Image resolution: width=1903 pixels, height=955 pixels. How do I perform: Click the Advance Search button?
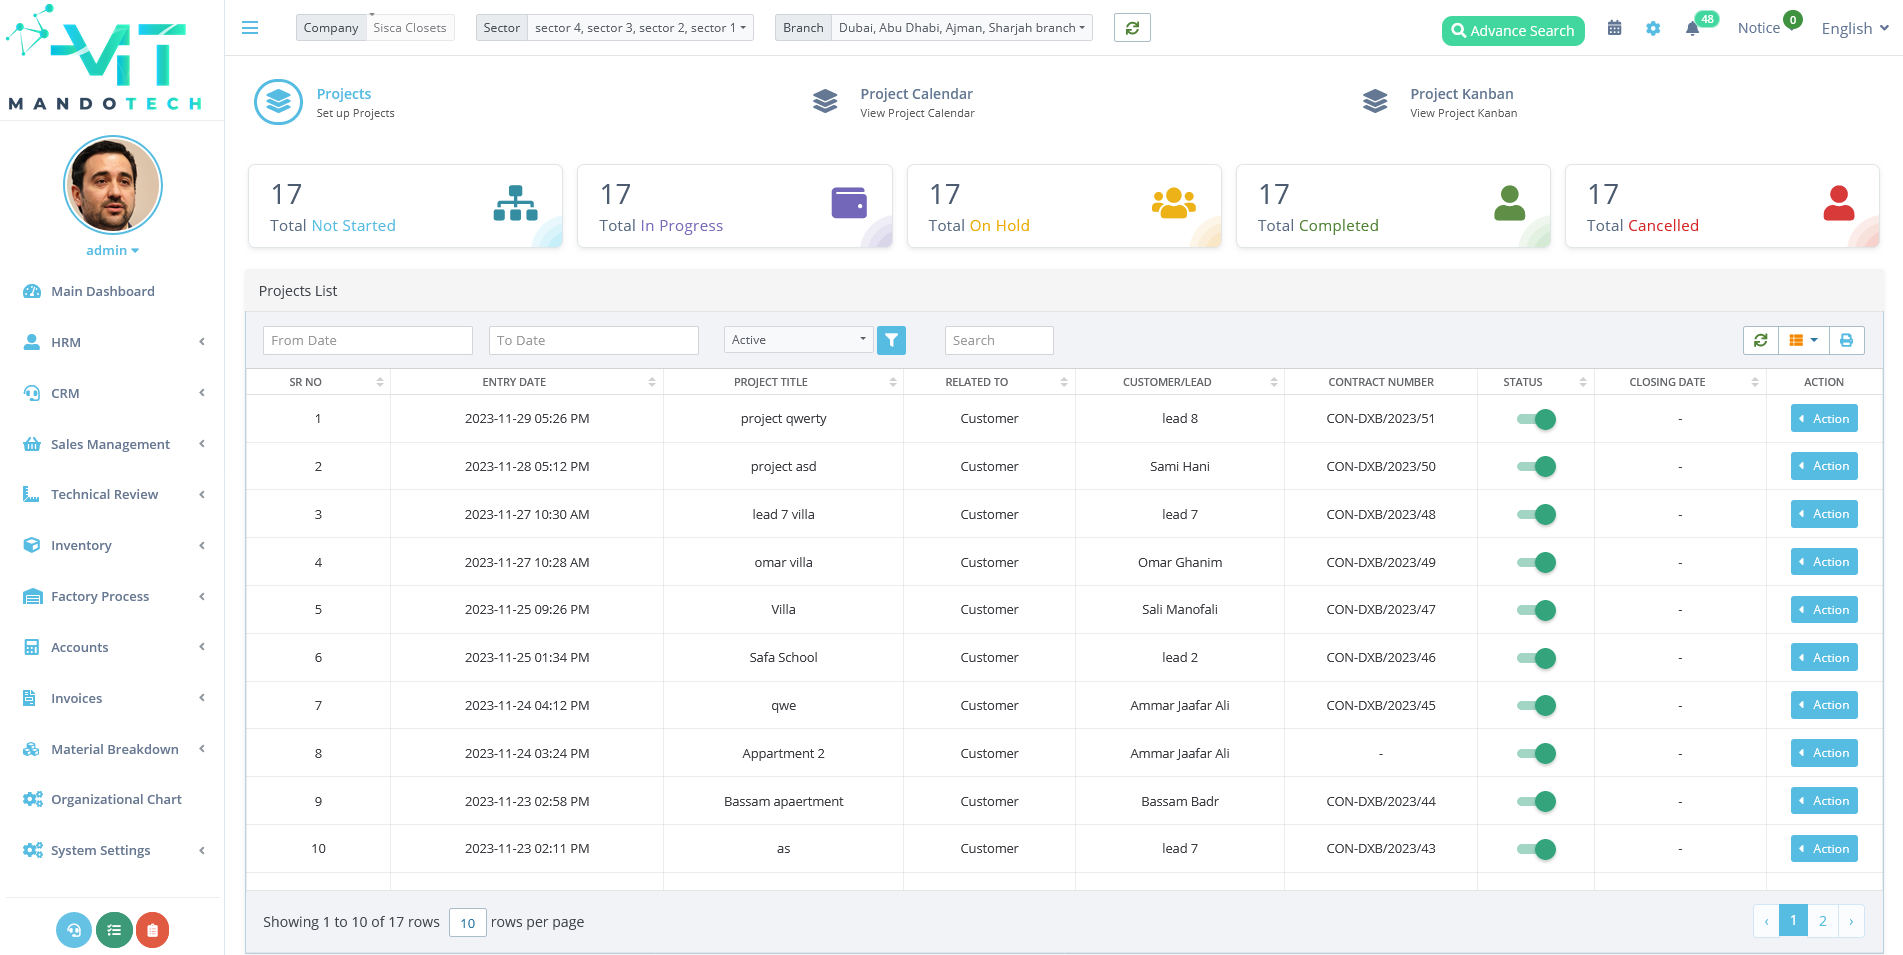(1513, 30)
